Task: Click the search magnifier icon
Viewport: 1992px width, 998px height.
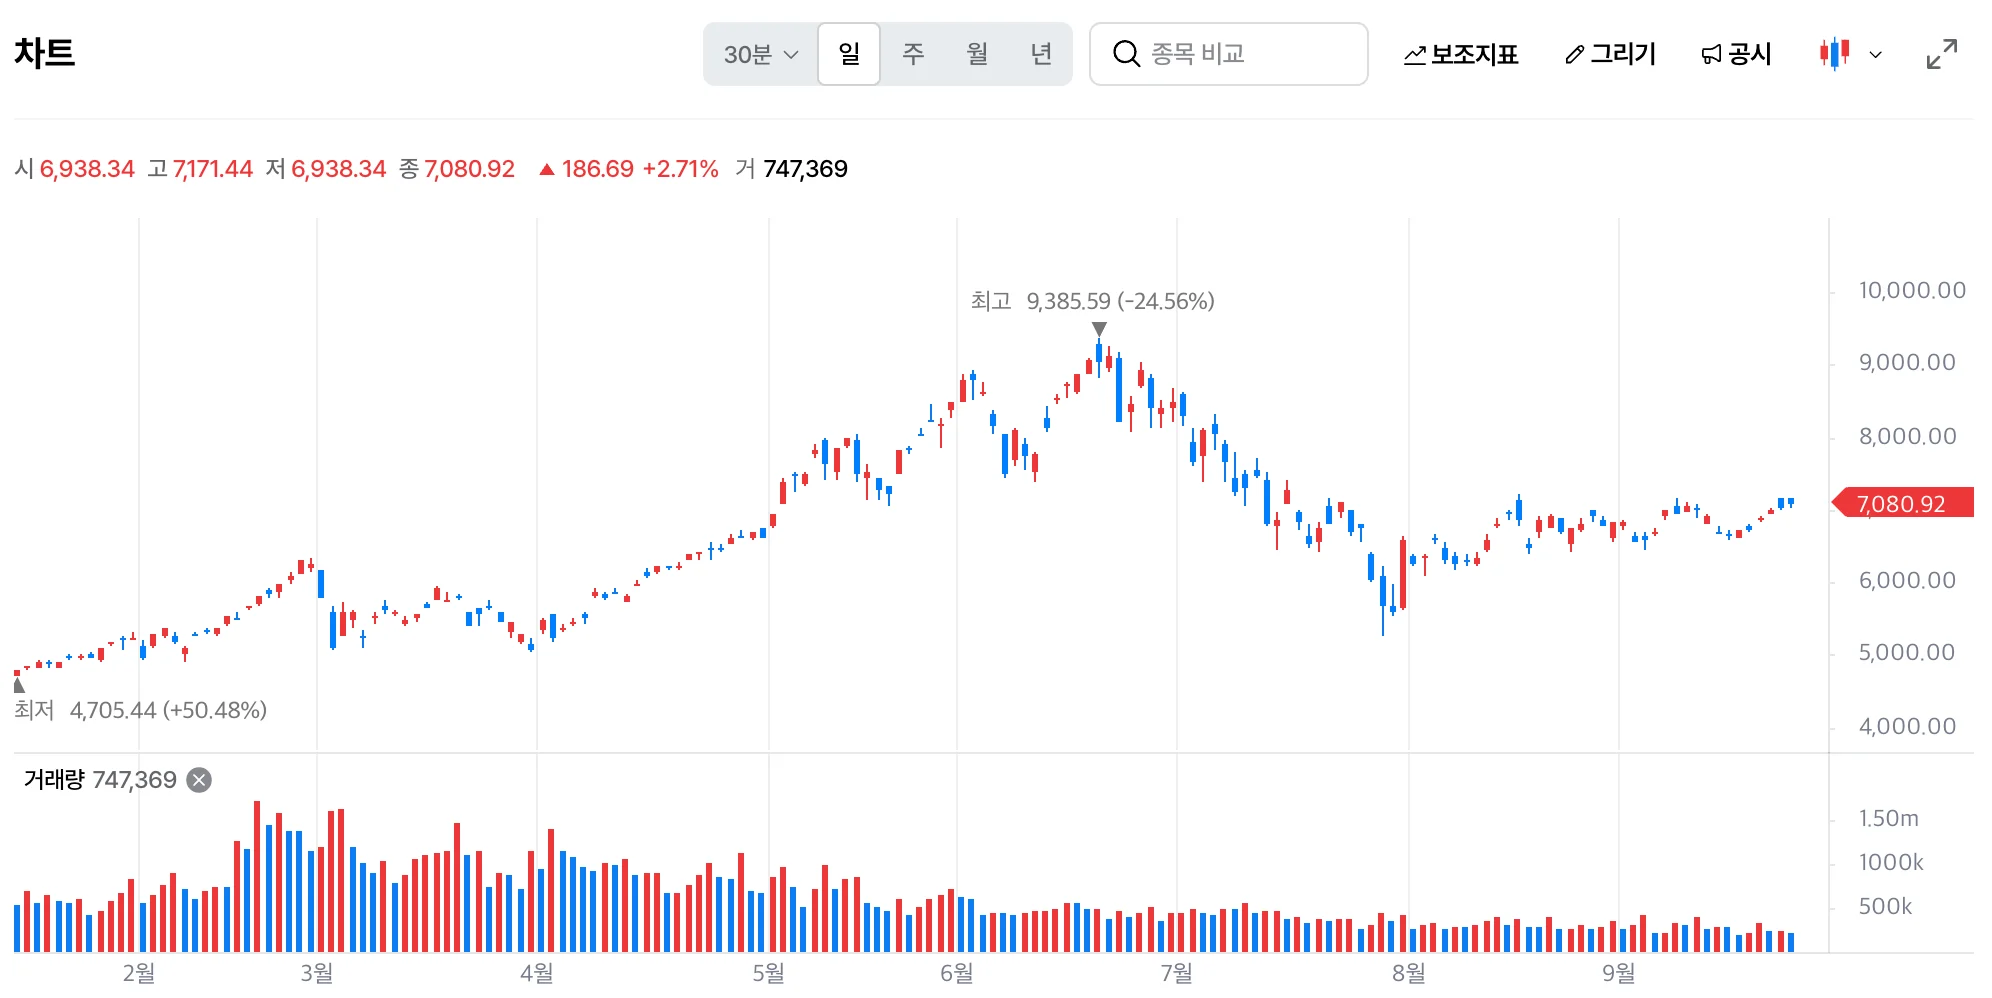Action: [1126, 54]
